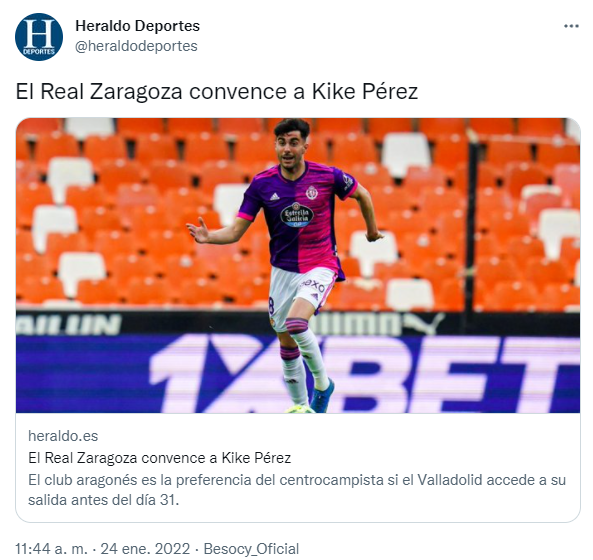Click the LaLiga sleeve patch on the shirt
The height and width of the screenshot is (560, 593).
tap(348, 181)
